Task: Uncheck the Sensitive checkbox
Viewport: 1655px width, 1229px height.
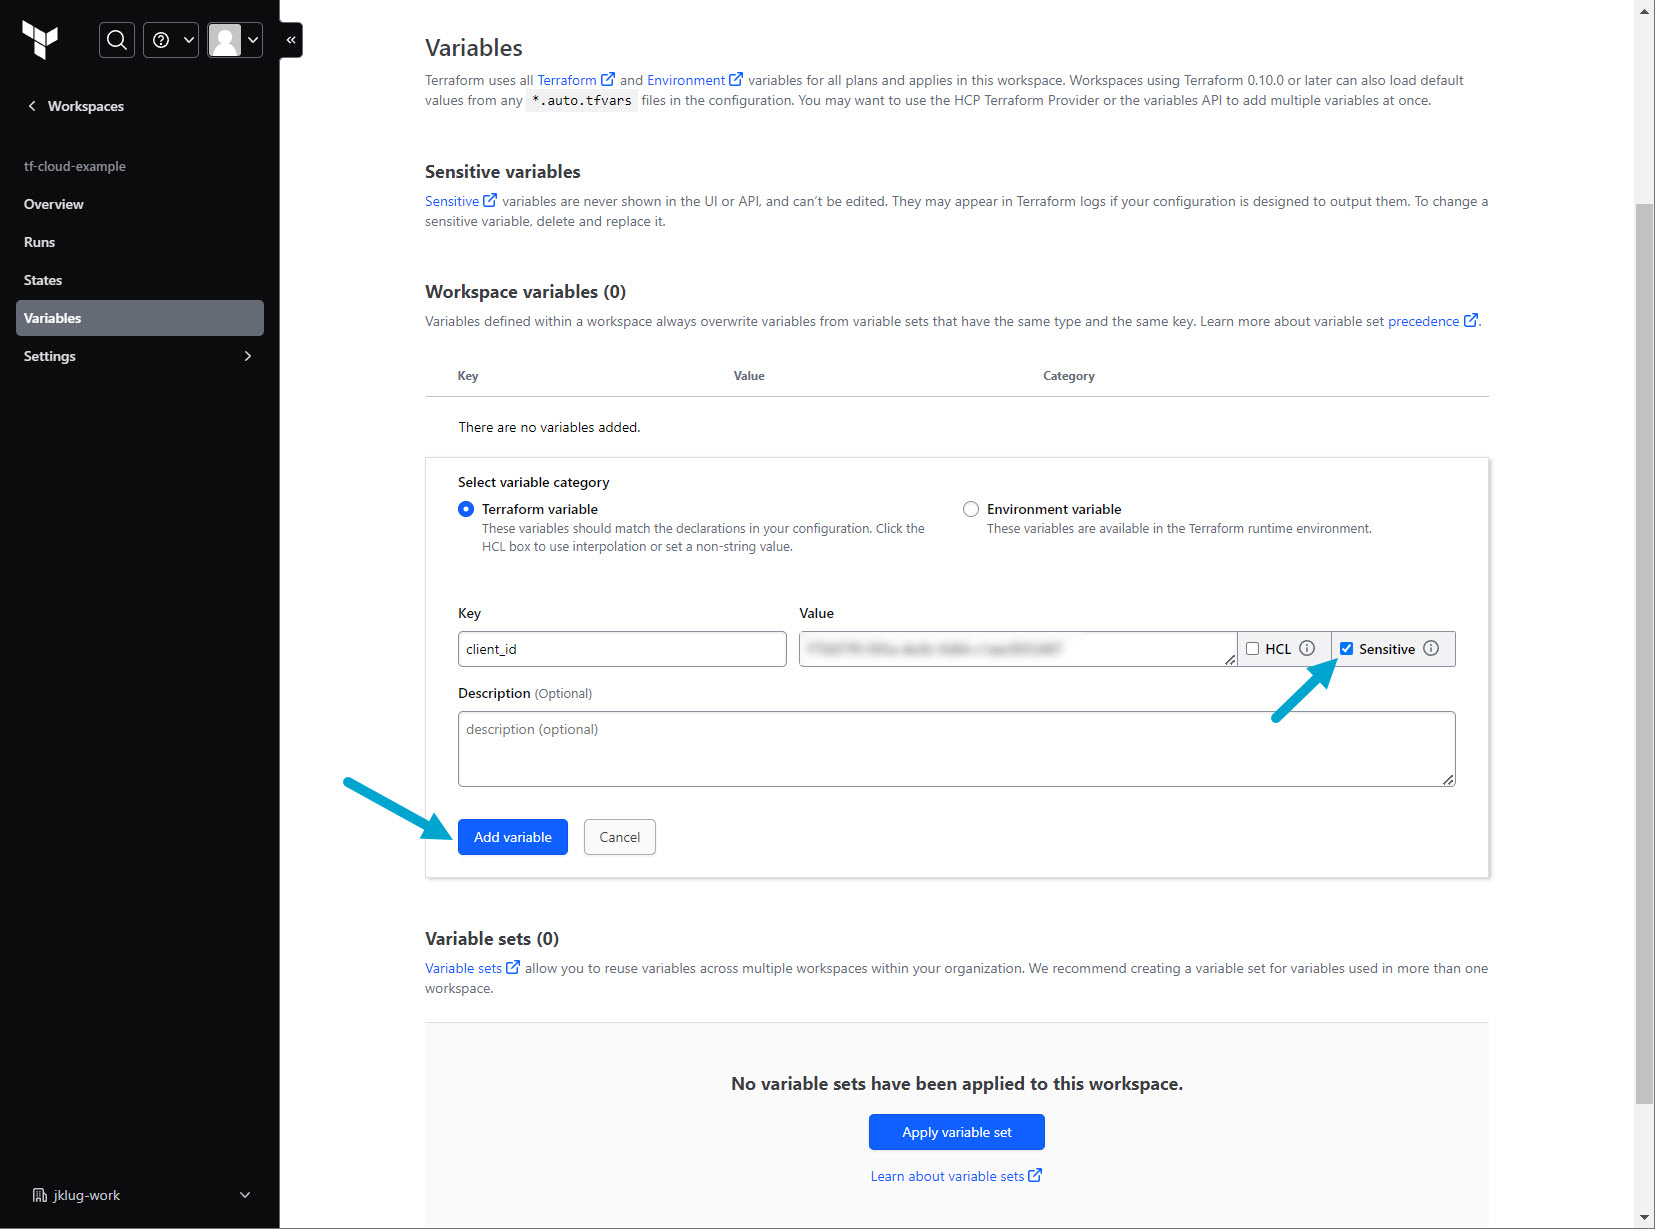Action: (1346, 649)
